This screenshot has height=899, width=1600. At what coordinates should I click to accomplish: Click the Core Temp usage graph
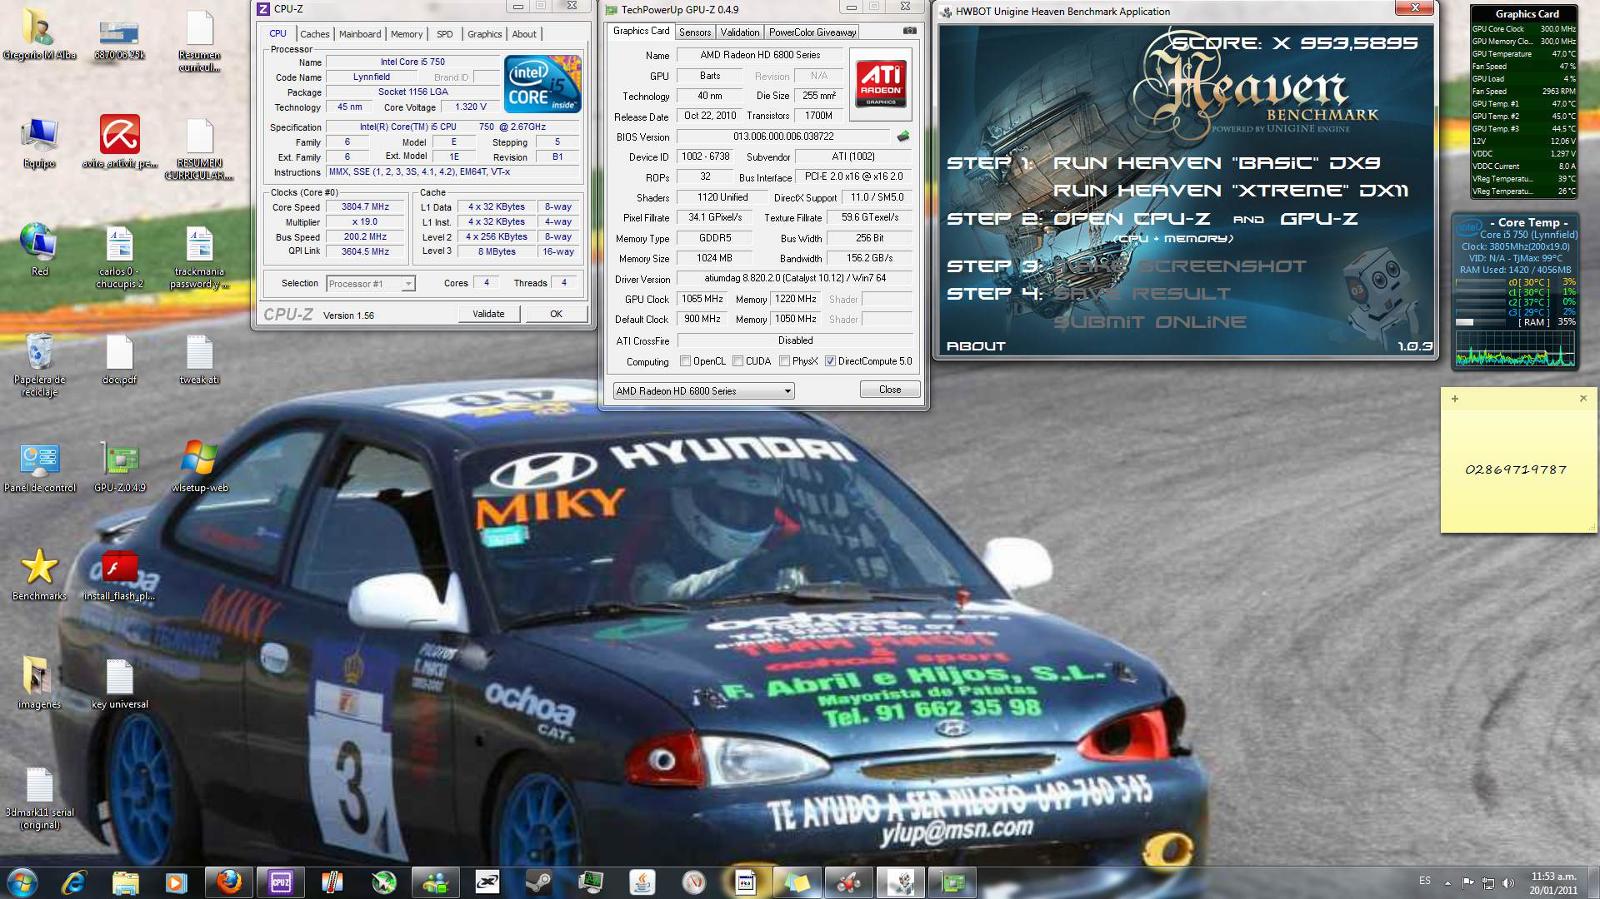coord(1515,349)
